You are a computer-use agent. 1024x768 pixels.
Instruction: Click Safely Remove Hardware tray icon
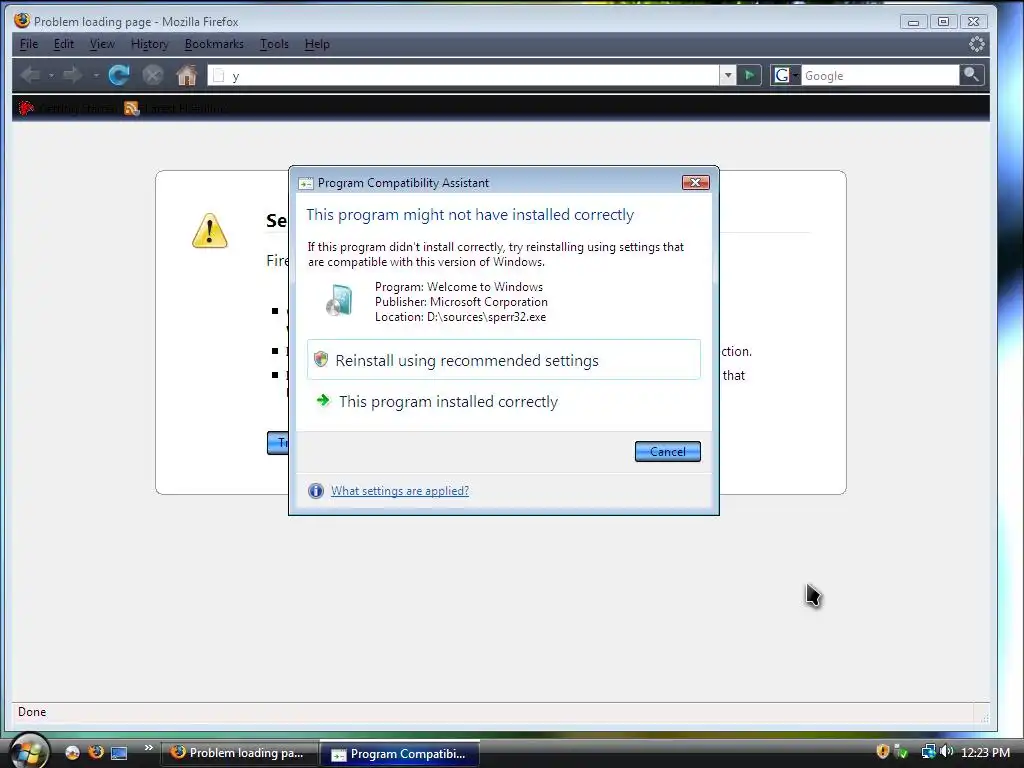901,752
